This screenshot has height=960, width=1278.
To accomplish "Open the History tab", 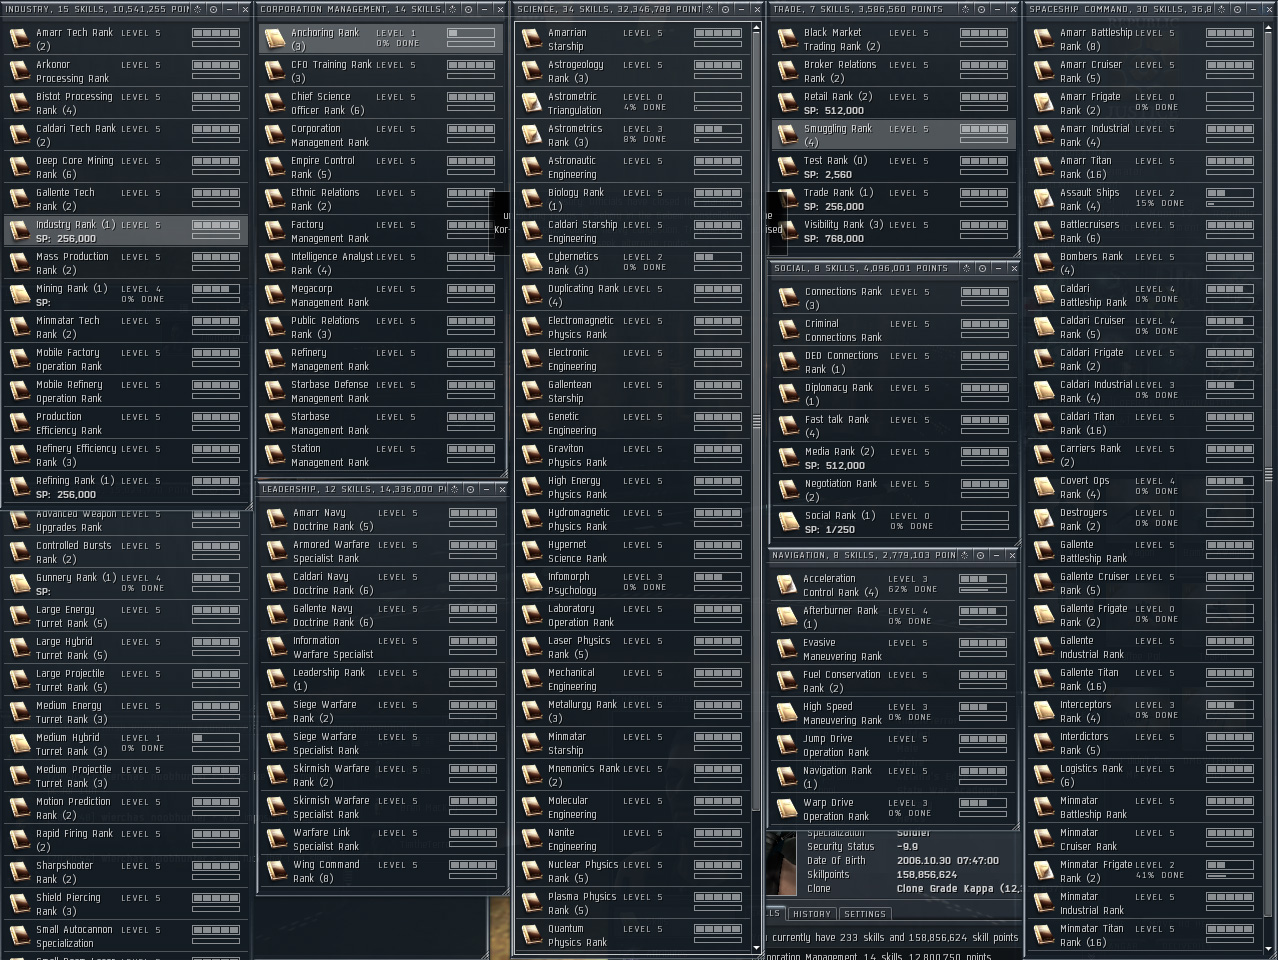I will pos(811,914).
